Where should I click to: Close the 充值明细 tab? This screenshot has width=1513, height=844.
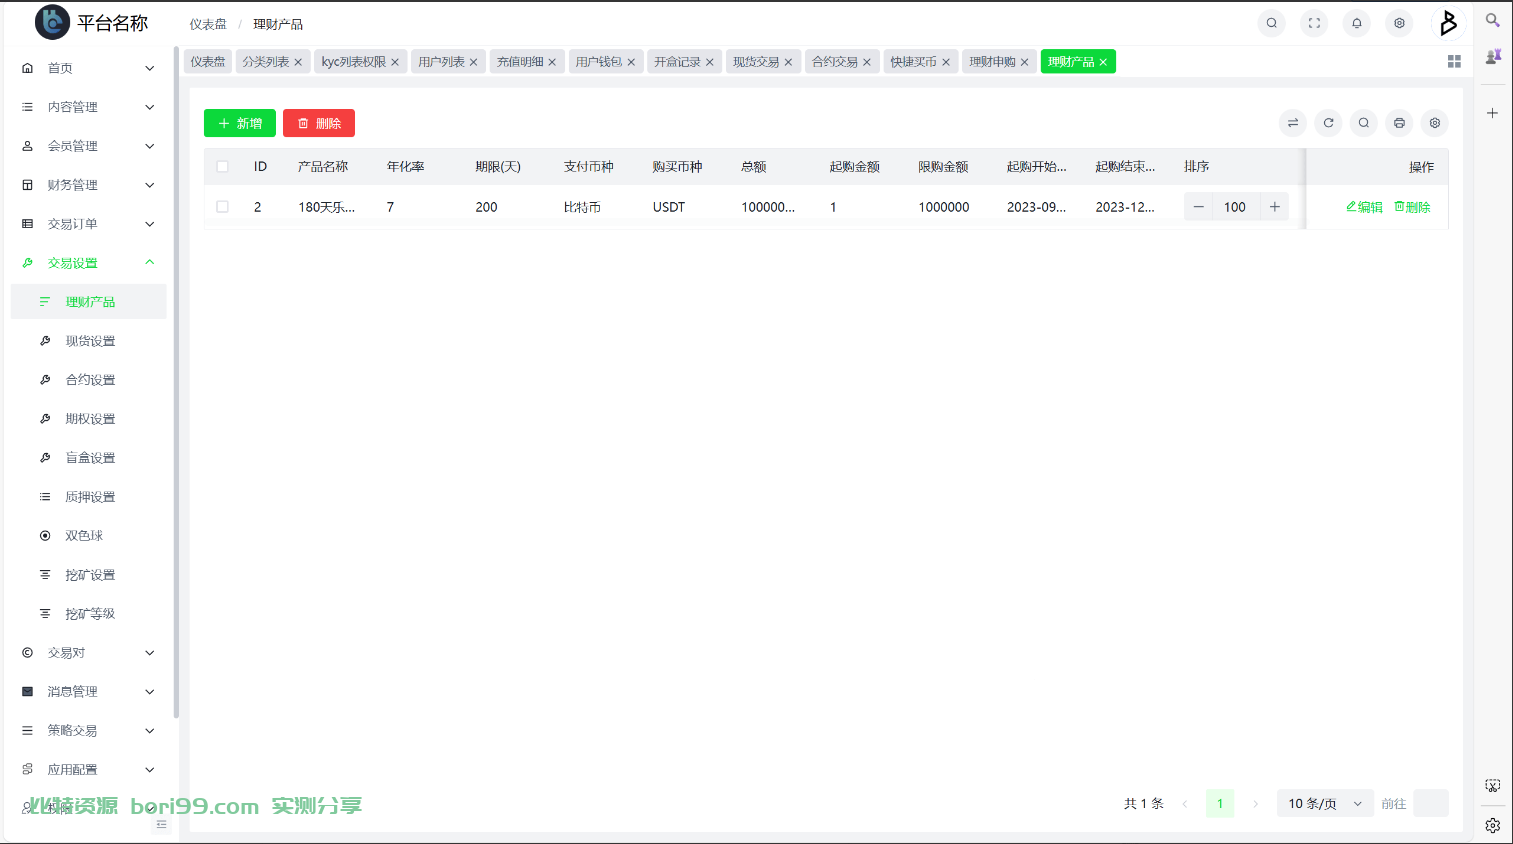(552, 62)
